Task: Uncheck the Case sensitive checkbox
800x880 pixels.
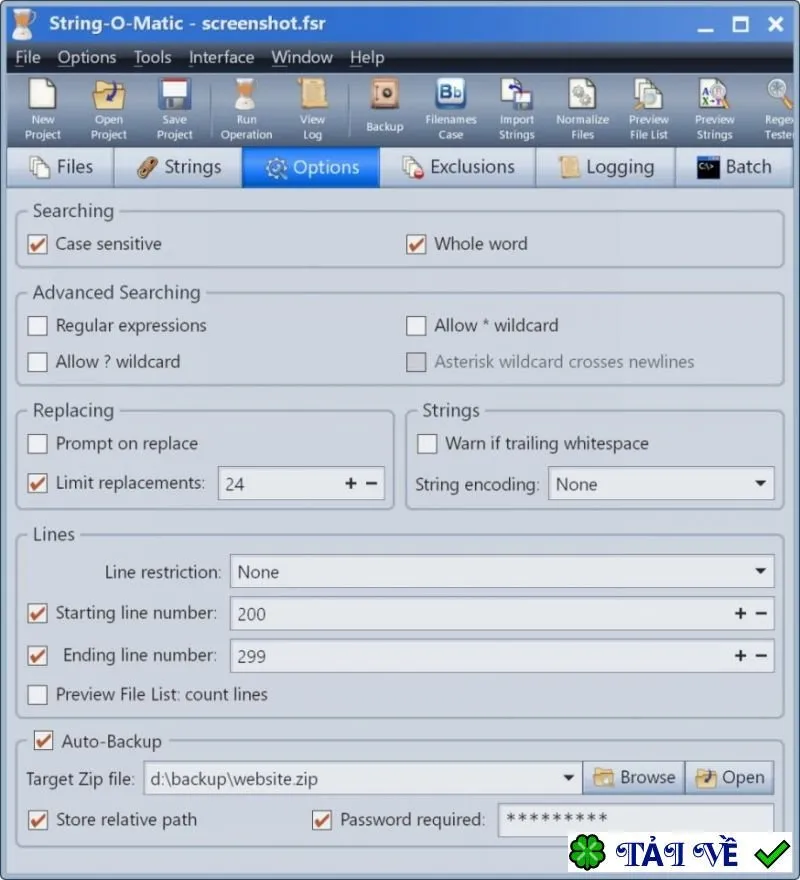Action: (x=38, y=244)
